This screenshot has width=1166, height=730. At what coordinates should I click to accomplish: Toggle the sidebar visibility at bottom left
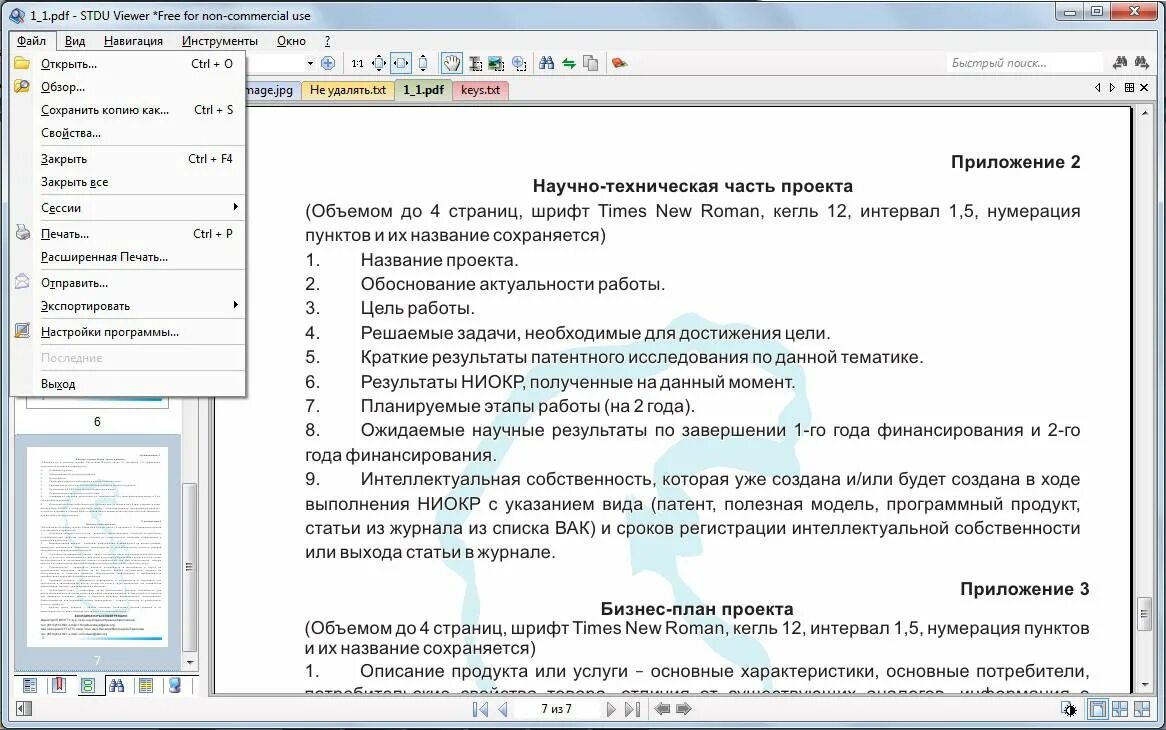23,708
